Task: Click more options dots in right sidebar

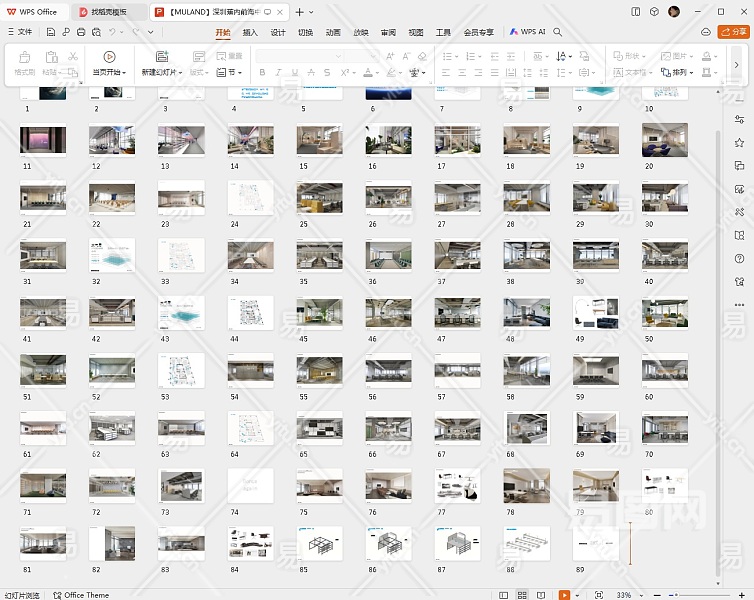Action: [x=739, y=305]
